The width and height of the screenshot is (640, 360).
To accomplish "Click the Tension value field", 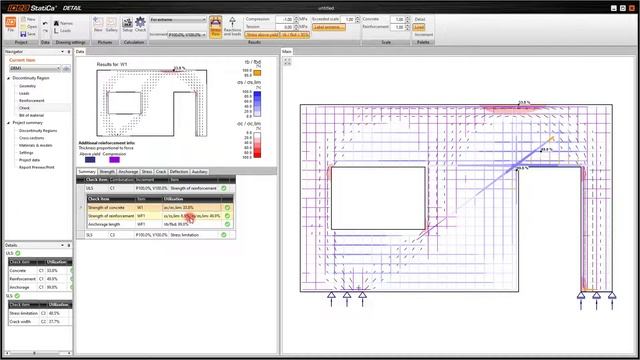I will click(x=284, y=27).
